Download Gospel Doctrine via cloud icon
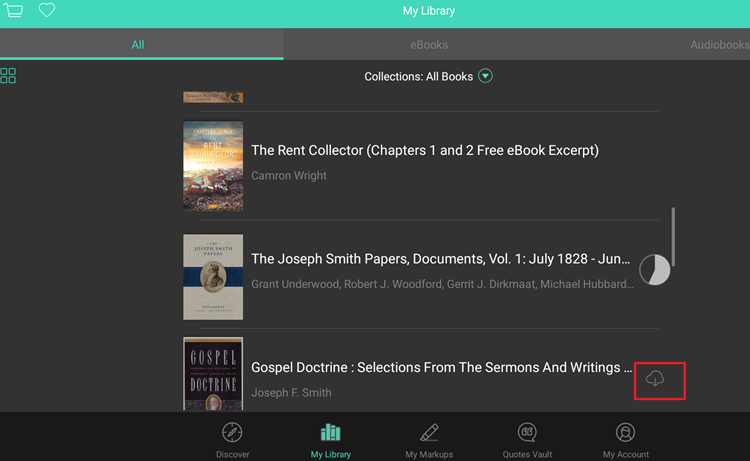Viewport: 750px width, 461px height. 655,379
